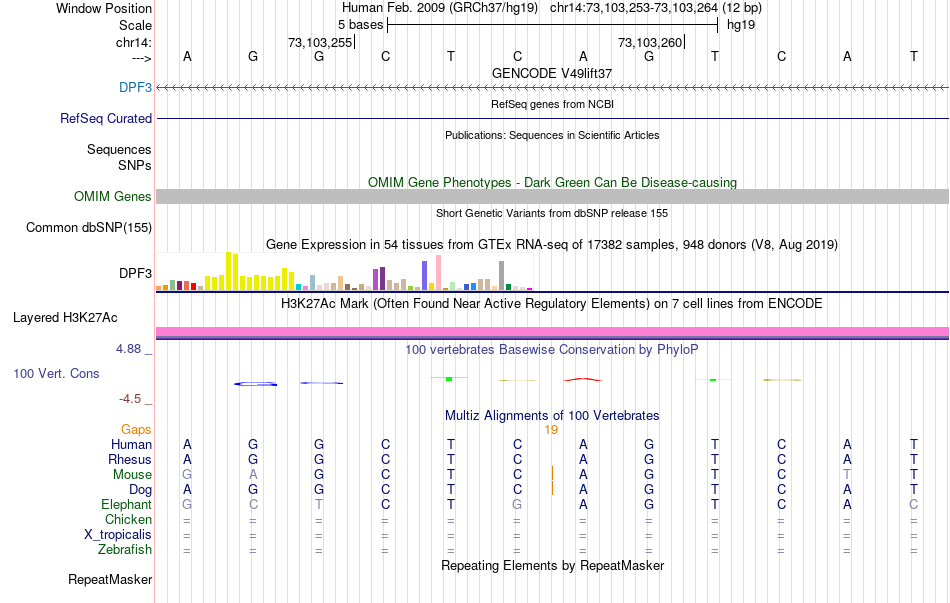Viewport: 950px width, 603px height.
Task: Click the orange 19 gap count
Action: pos(551,430)
